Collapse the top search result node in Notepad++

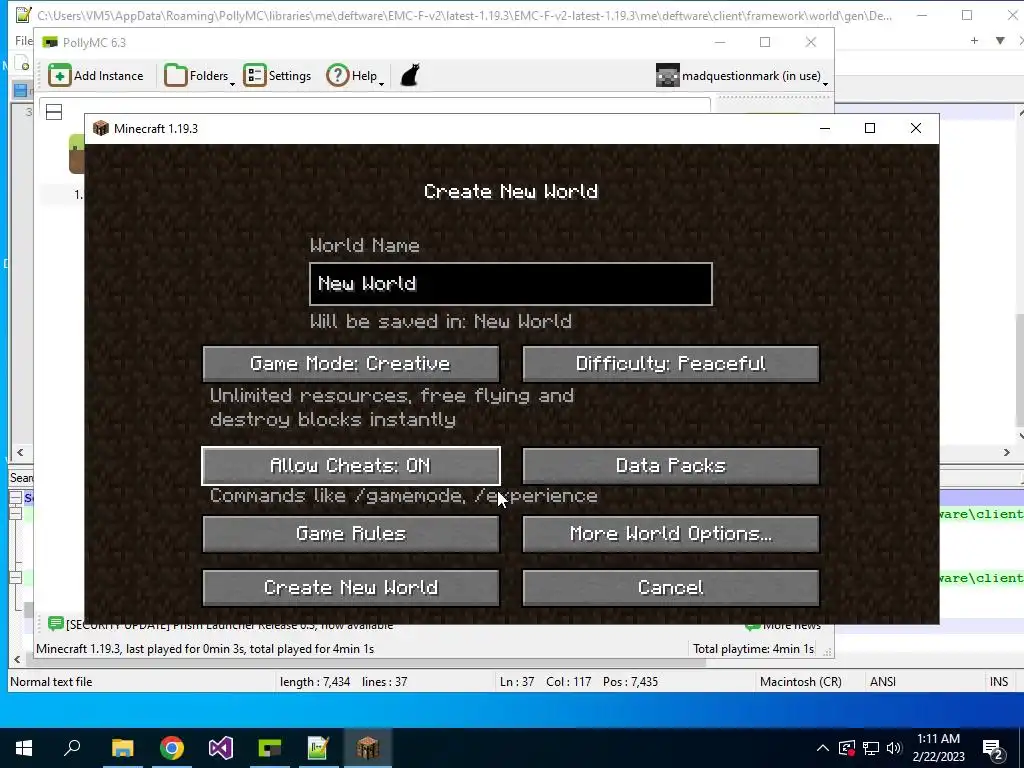point(16,498)
